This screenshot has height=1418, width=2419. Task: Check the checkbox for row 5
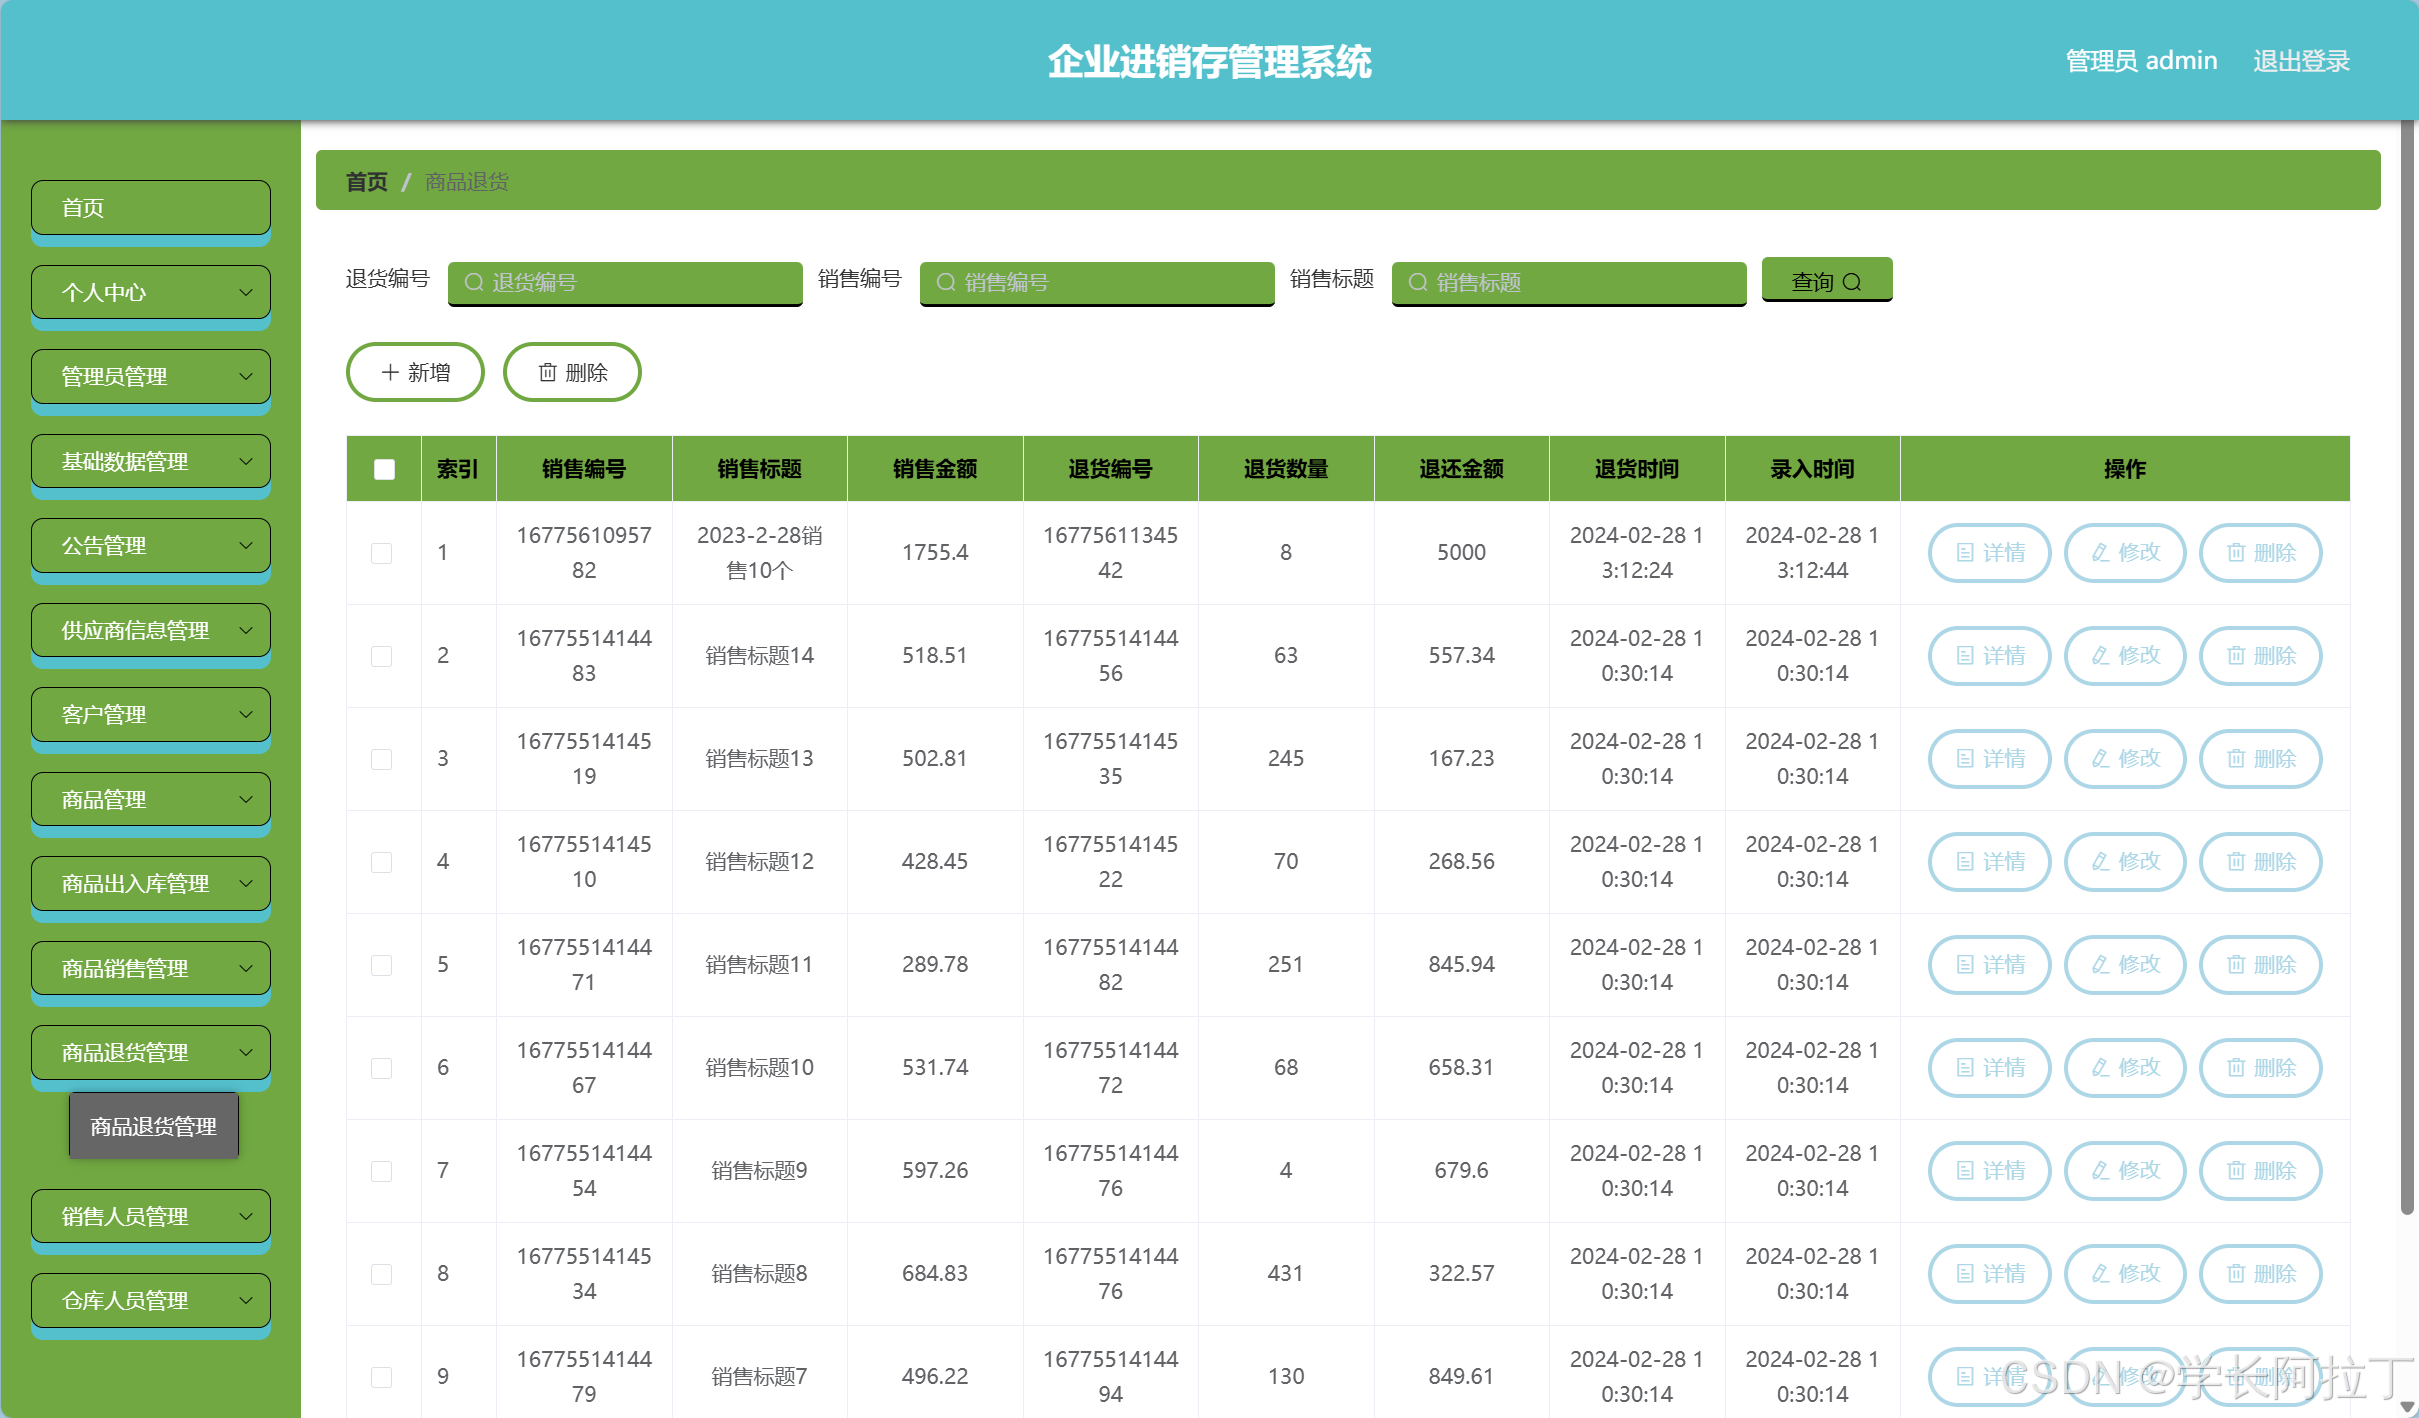click(x=382, y=965)
